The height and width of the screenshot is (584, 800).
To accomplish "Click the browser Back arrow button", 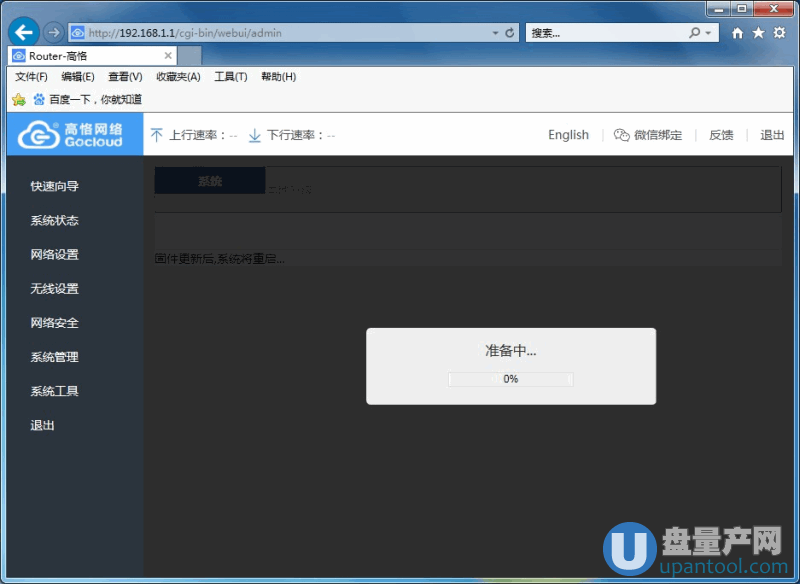I will pyautogui.click(x=22, y=32).
